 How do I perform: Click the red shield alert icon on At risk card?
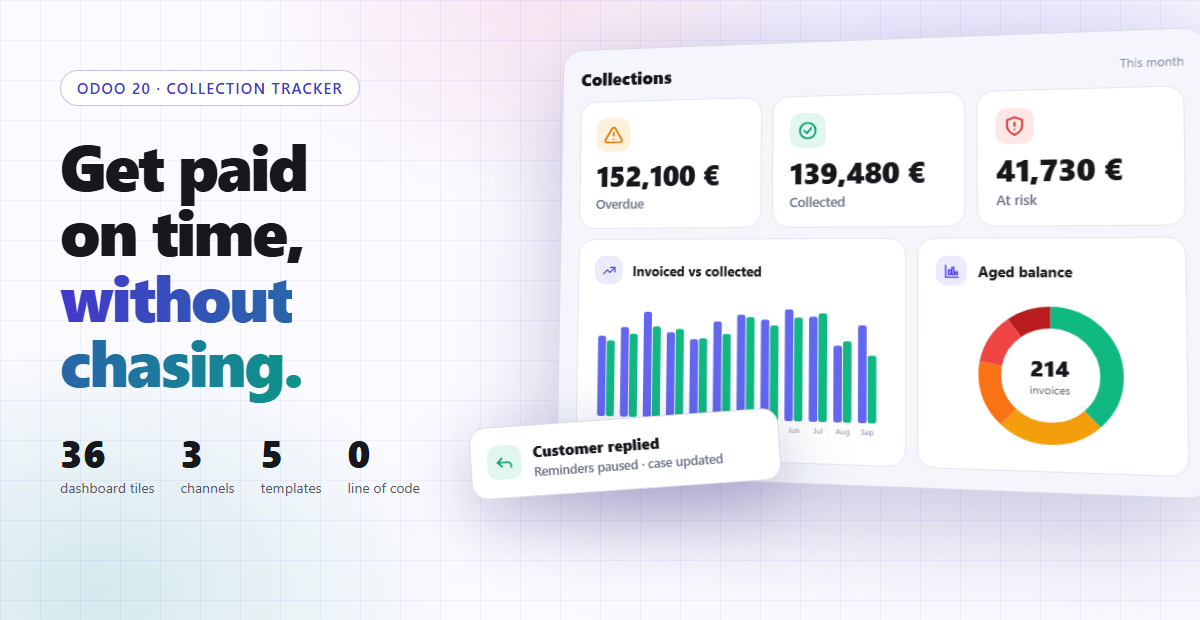pos(1014,126)
